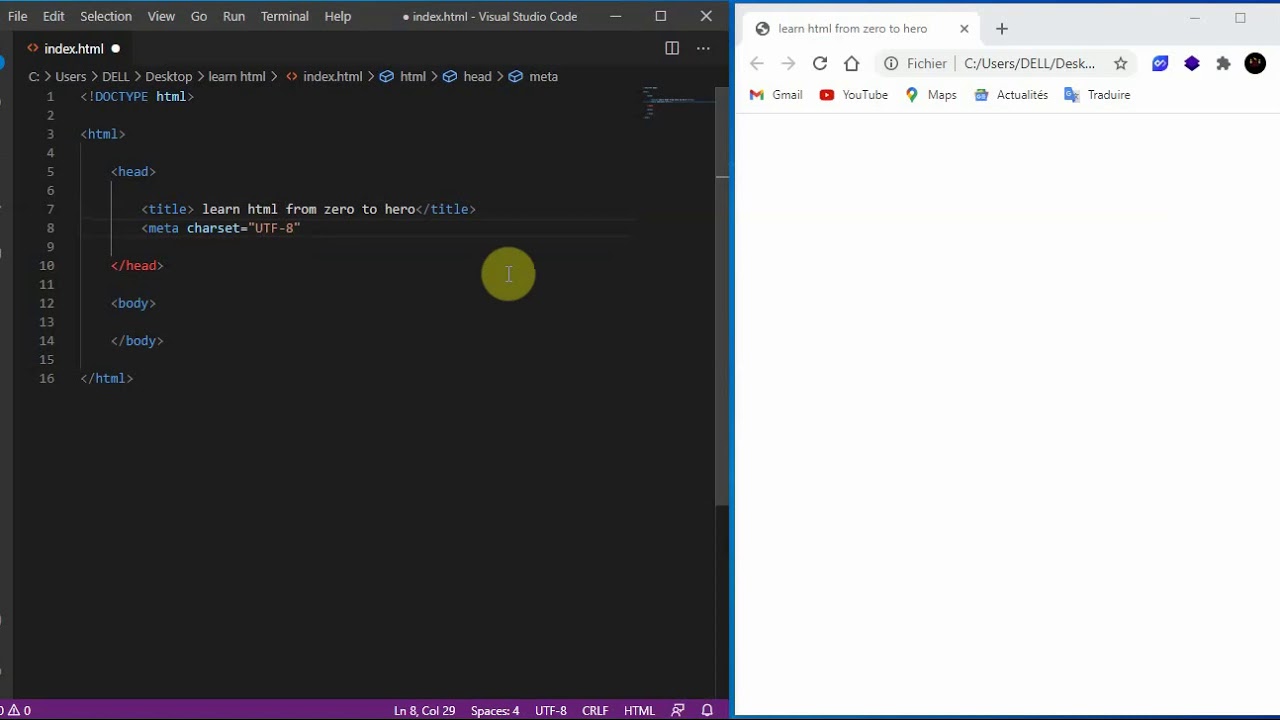The image size is (1280, 720).
Task: Select the Chrome tab learn html from zero to hero
Action: pyautogui.click(x=862, y=29)
